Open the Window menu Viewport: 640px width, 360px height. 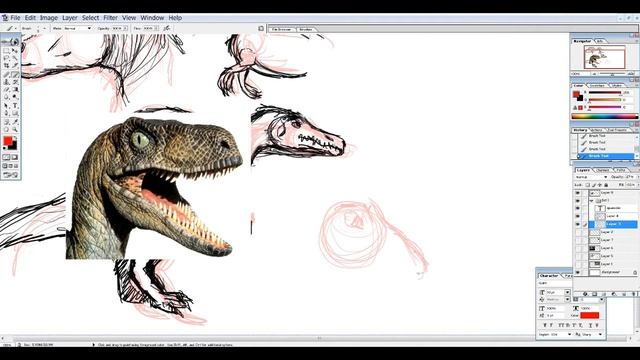tap(152, 18)
